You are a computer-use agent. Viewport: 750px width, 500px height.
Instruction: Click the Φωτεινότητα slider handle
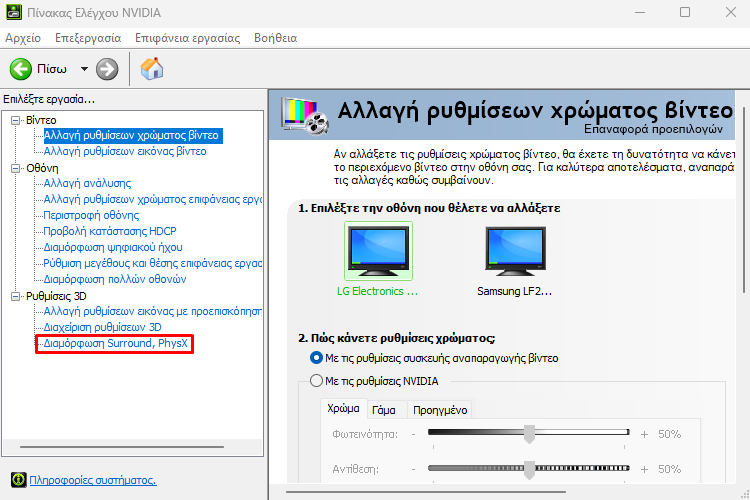click(x=529, y=434)
